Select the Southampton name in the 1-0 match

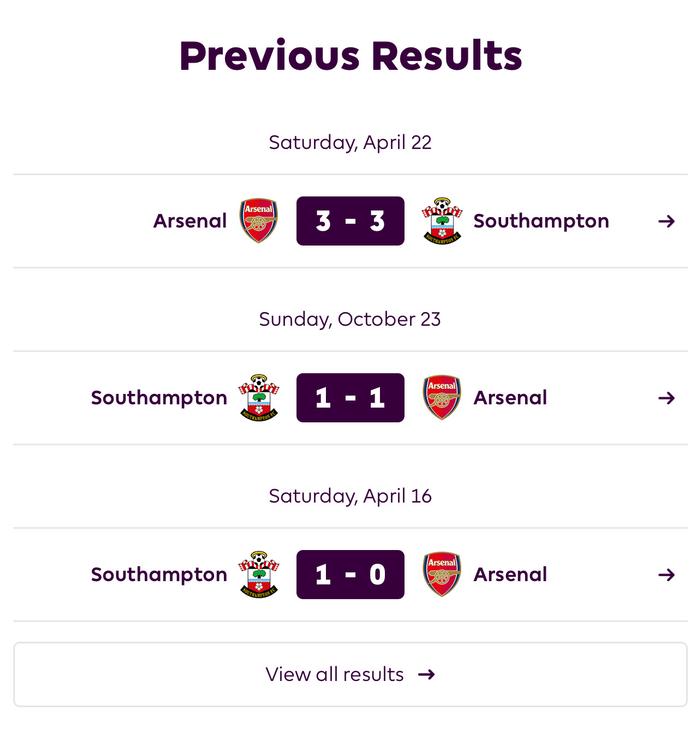click(159, 575)
